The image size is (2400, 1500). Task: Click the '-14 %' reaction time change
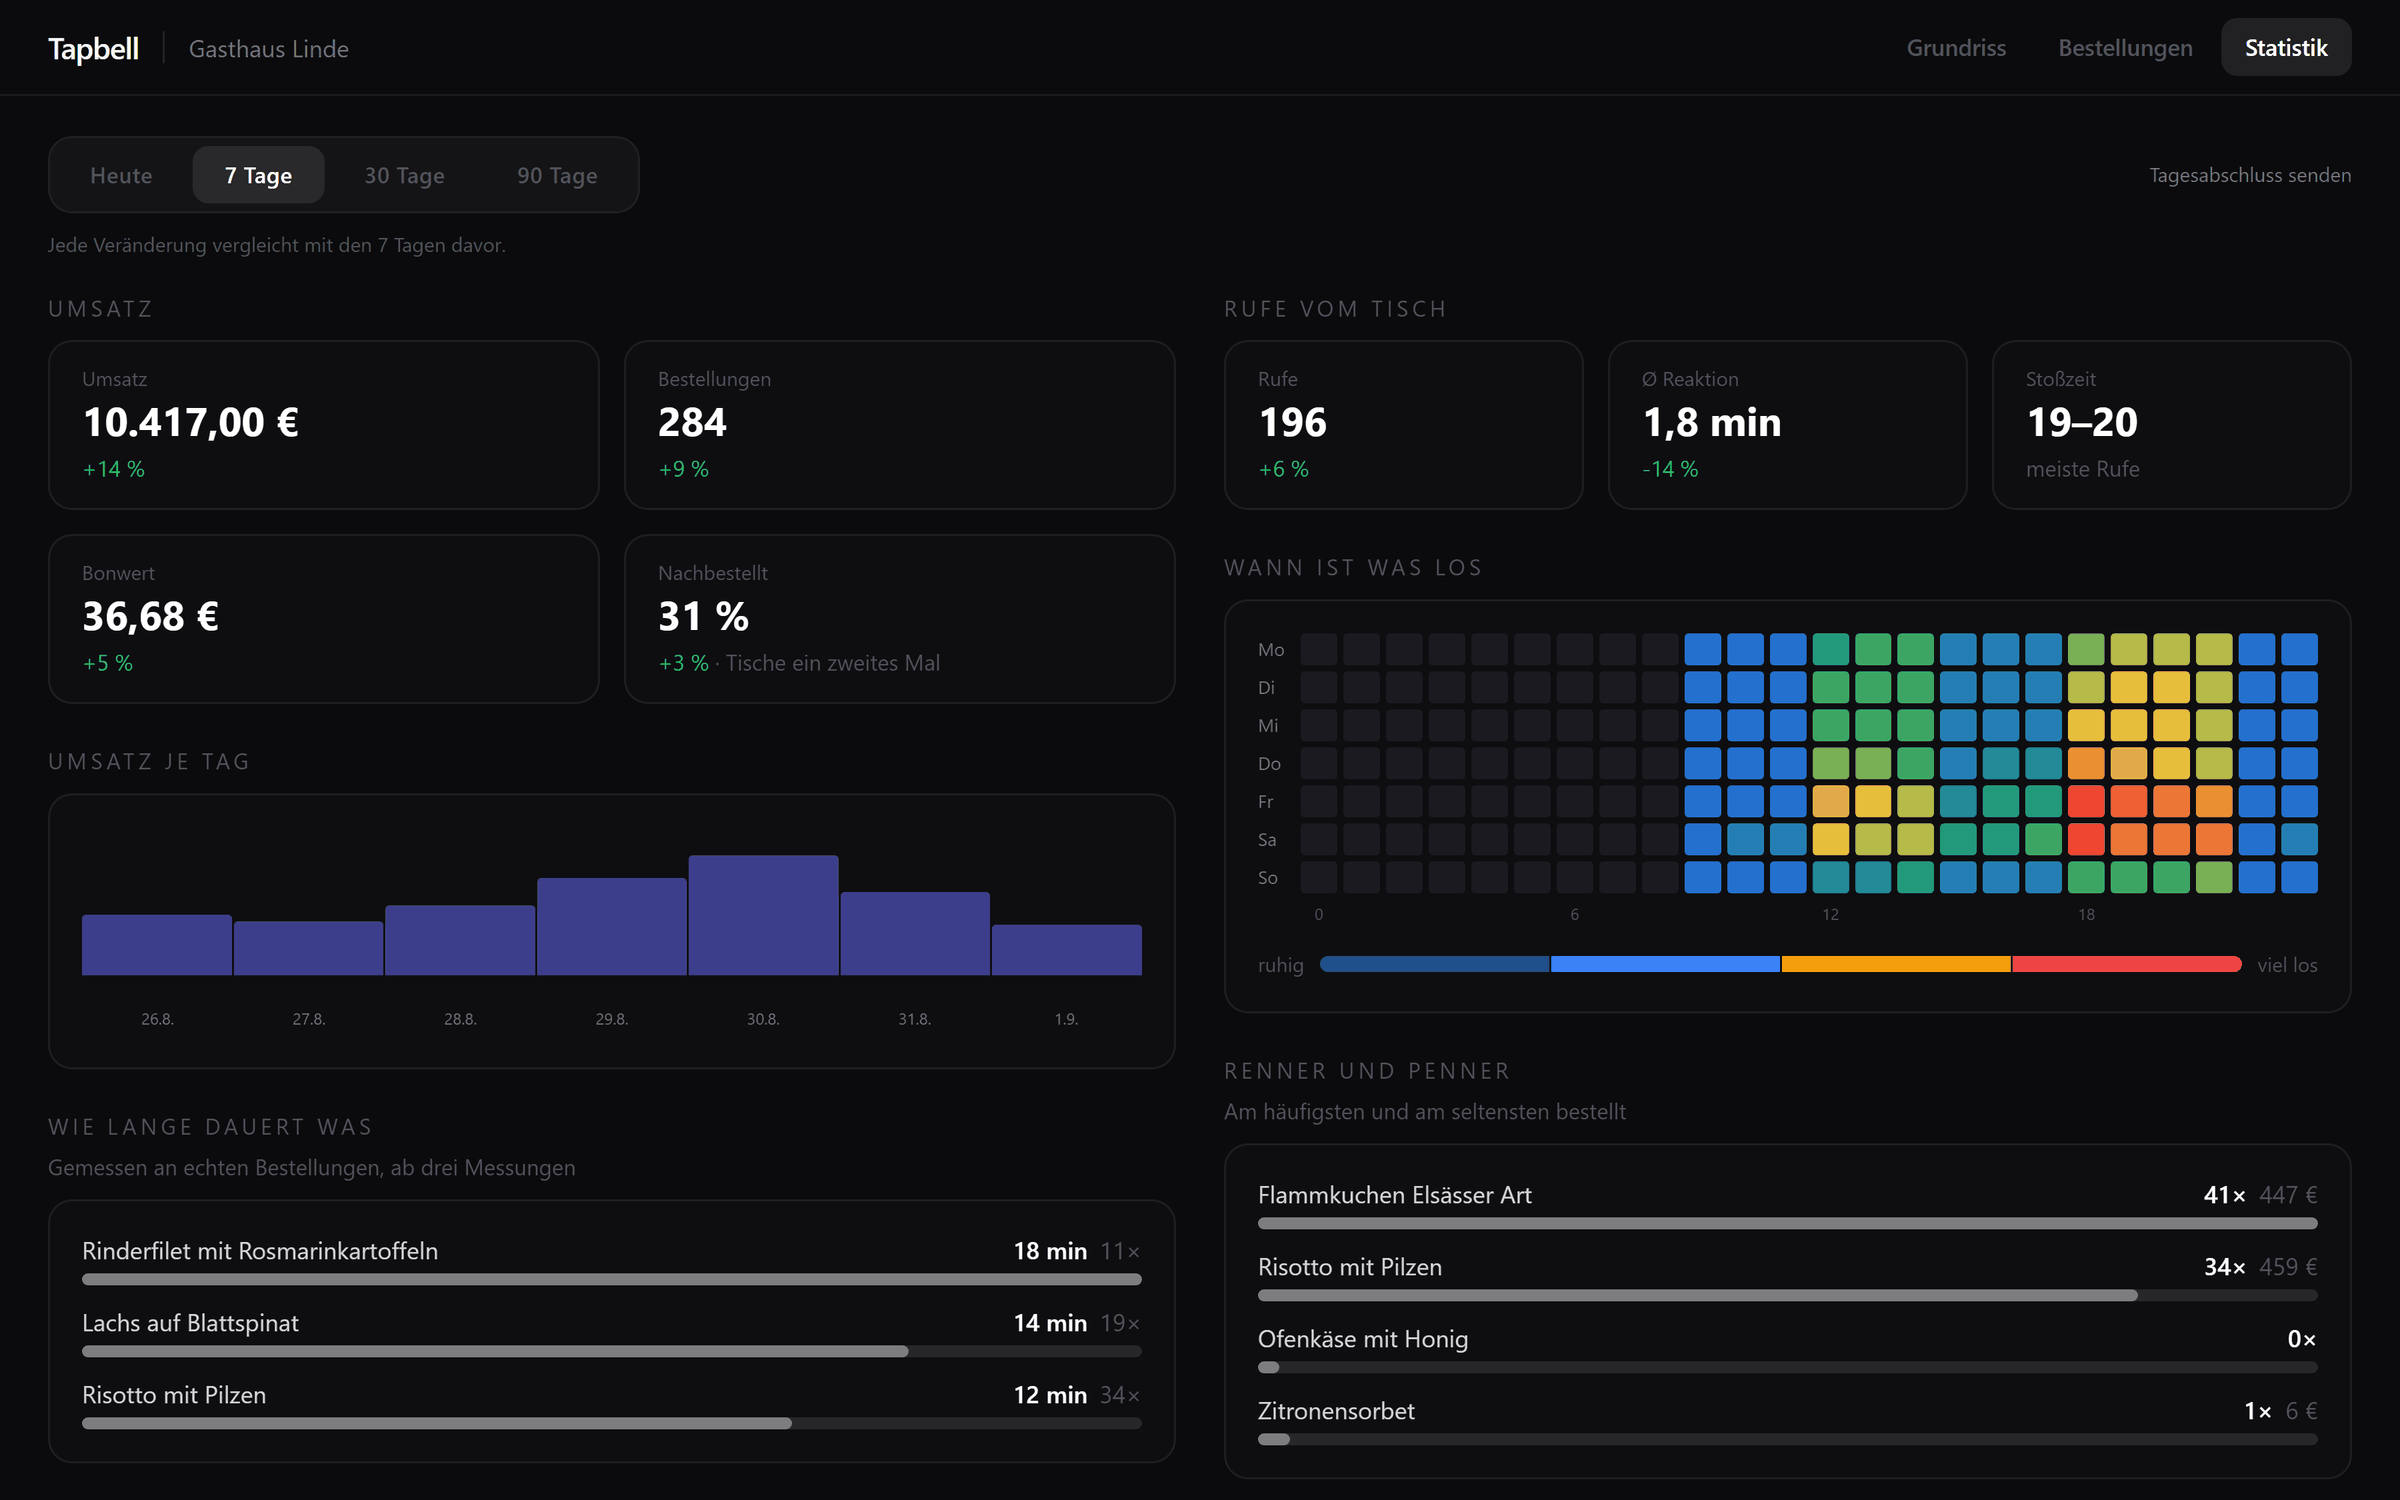1670,469
